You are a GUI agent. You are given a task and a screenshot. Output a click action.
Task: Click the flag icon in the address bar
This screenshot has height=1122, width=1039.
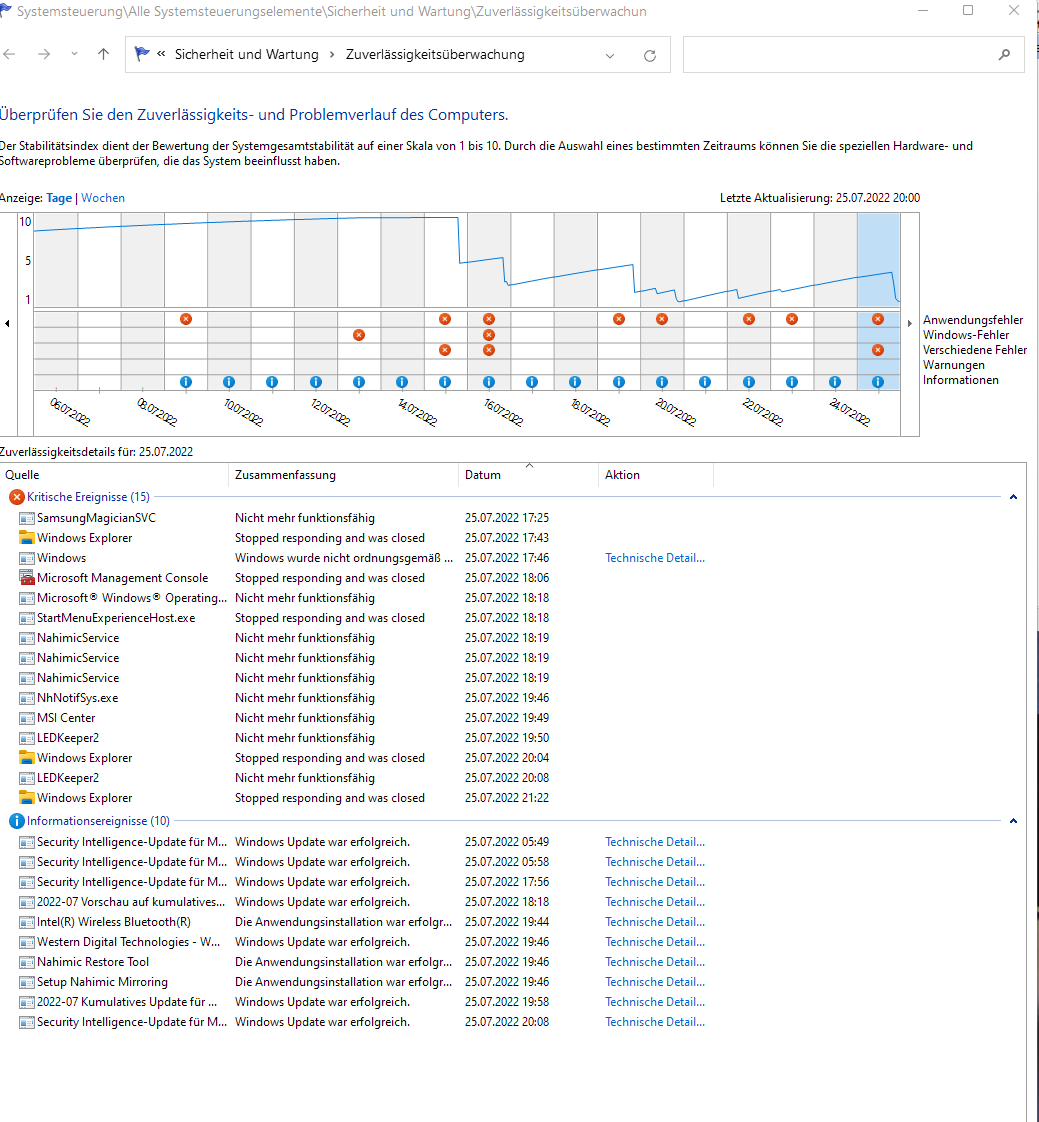[142, 54]
